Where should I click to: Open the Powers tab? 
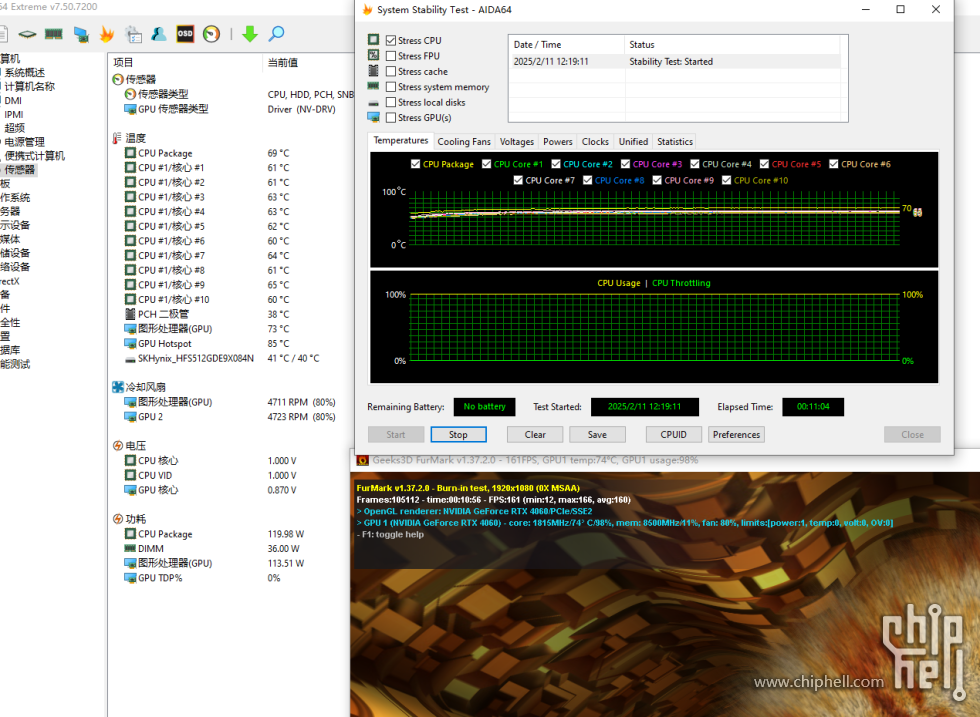[558, 142]
